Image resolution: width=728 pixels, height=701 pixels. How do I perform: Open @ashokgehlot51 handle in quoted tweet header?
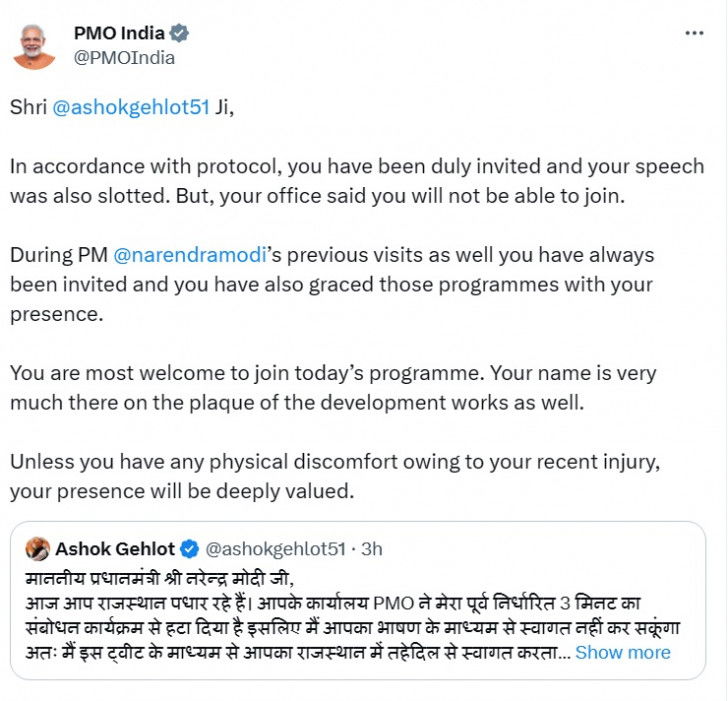tap(275, 549)
